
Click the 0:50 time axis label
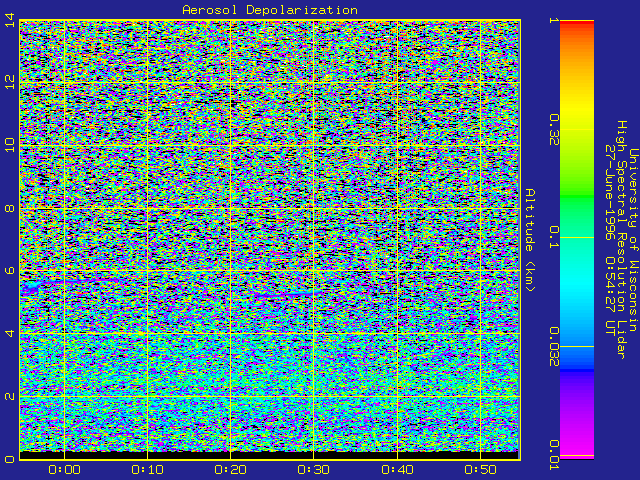point(480,470)
